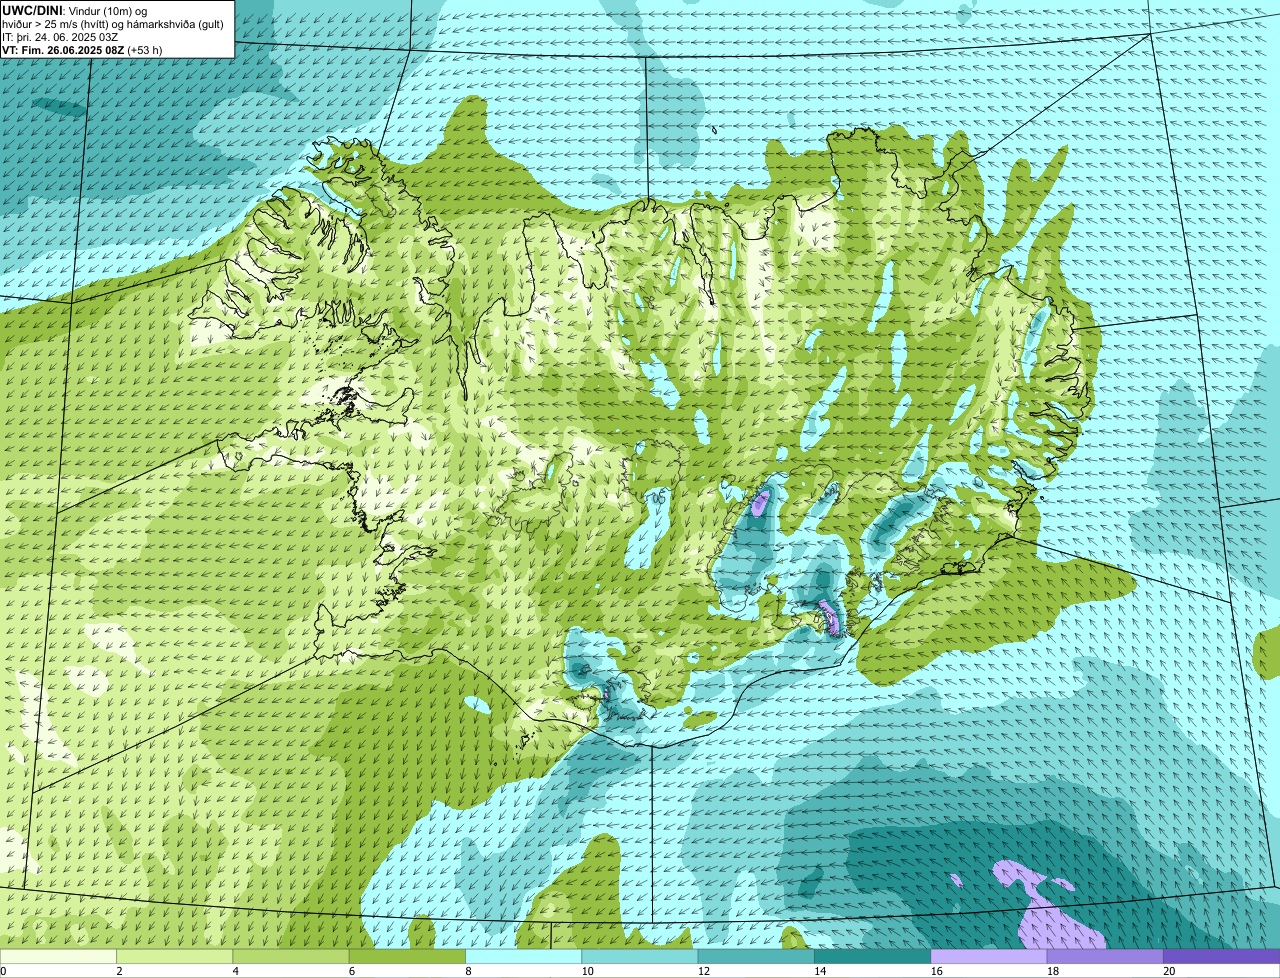Click the 8–10 m/s light cyan legend swatch
Viewport: 1280px width, 978px height.
523,957
